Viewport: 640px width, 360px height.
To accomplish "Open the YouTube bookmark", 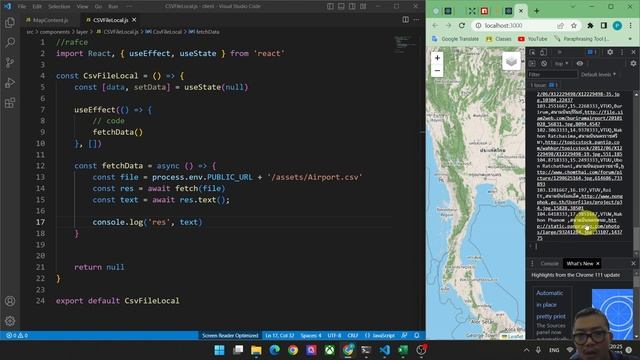I will coord(533,39).
